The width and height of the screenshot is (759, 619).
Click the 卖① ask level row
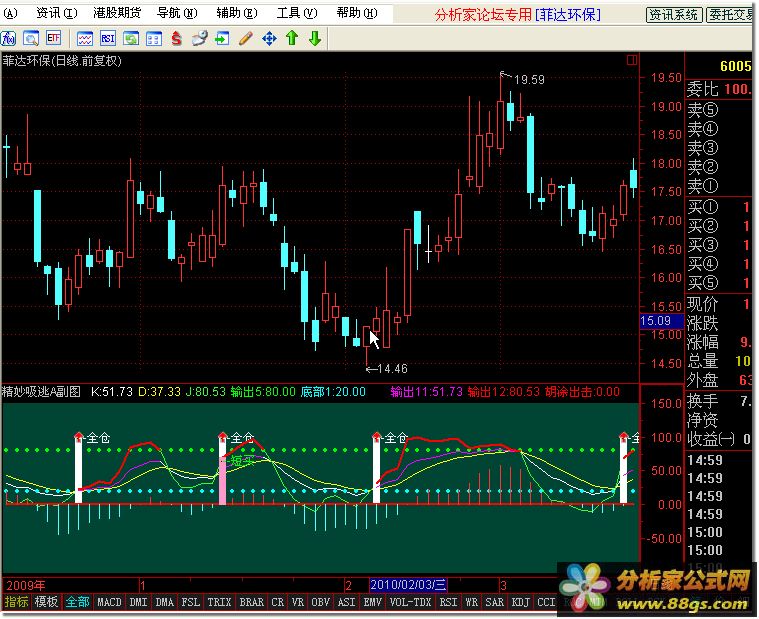pyautogui.click(x=718, y=185)
